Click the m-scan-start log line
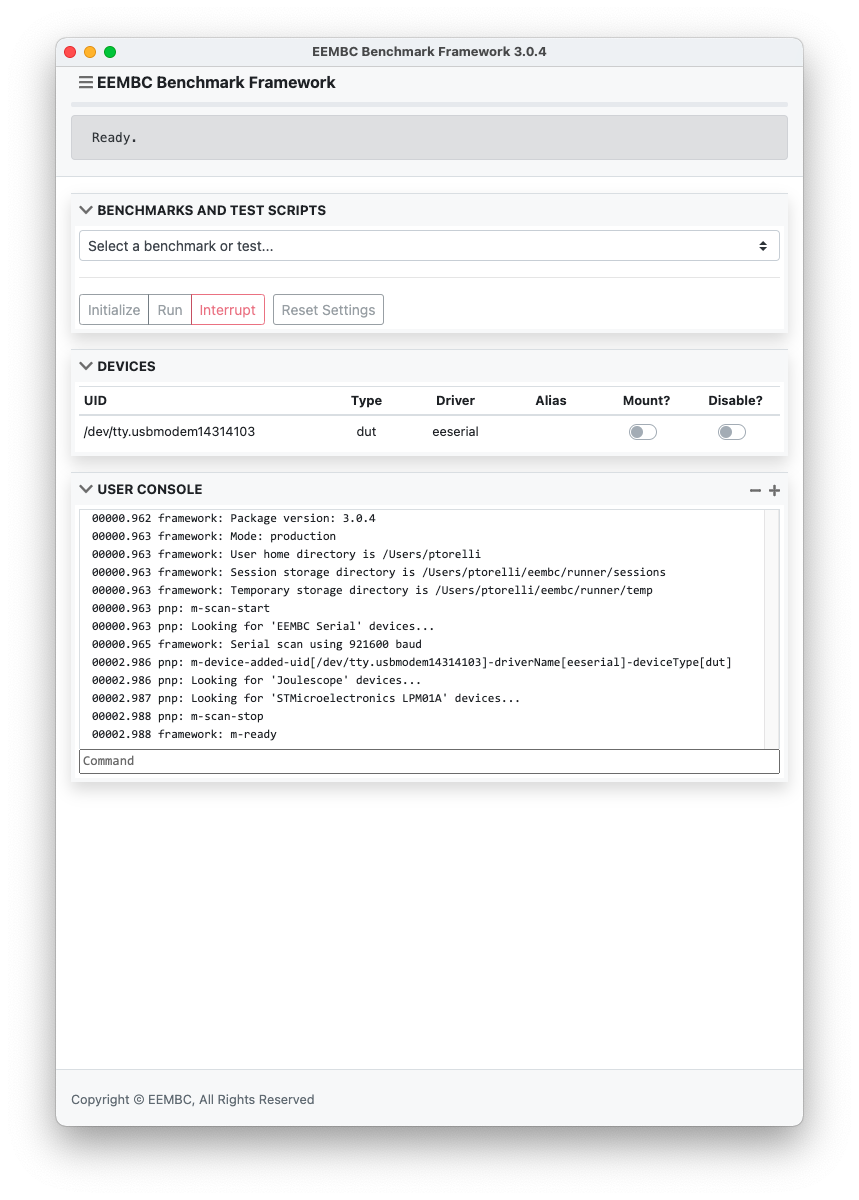The width and height of the screenshot is (859, 1200). click(x=180, y=608)
